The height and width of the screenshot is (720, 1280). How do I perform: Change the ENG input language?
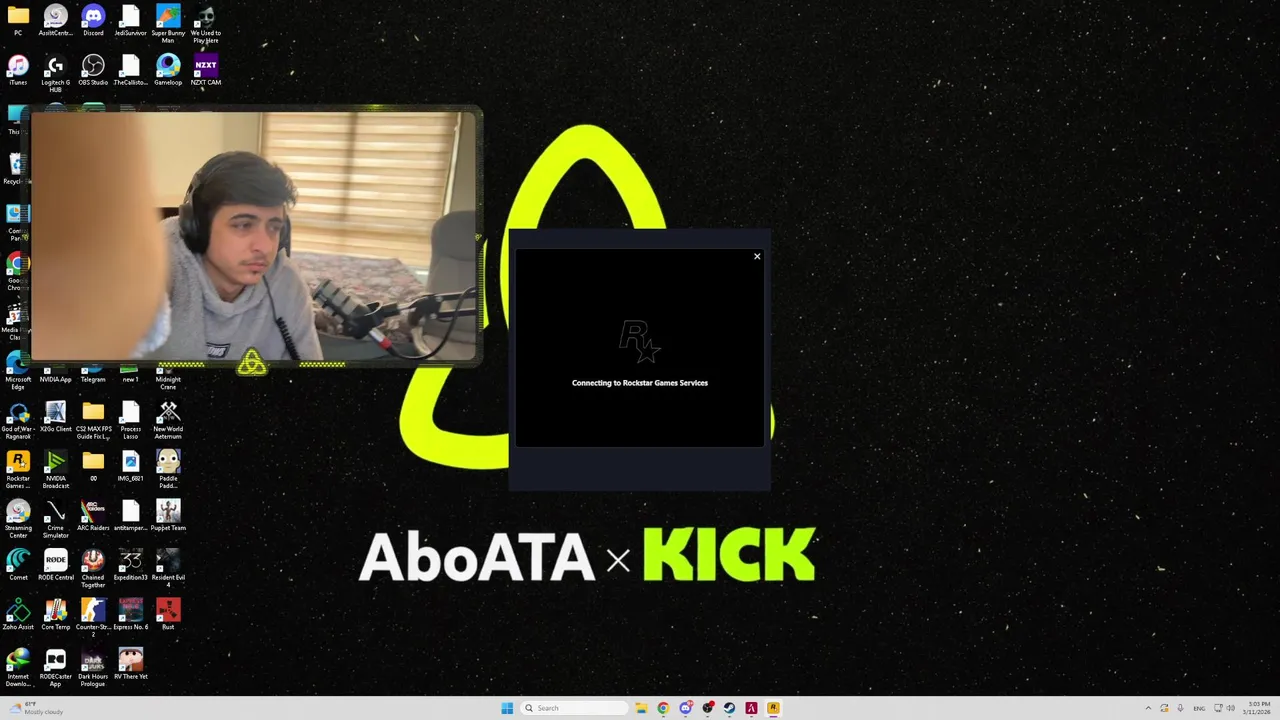[x=1199, y=708]
